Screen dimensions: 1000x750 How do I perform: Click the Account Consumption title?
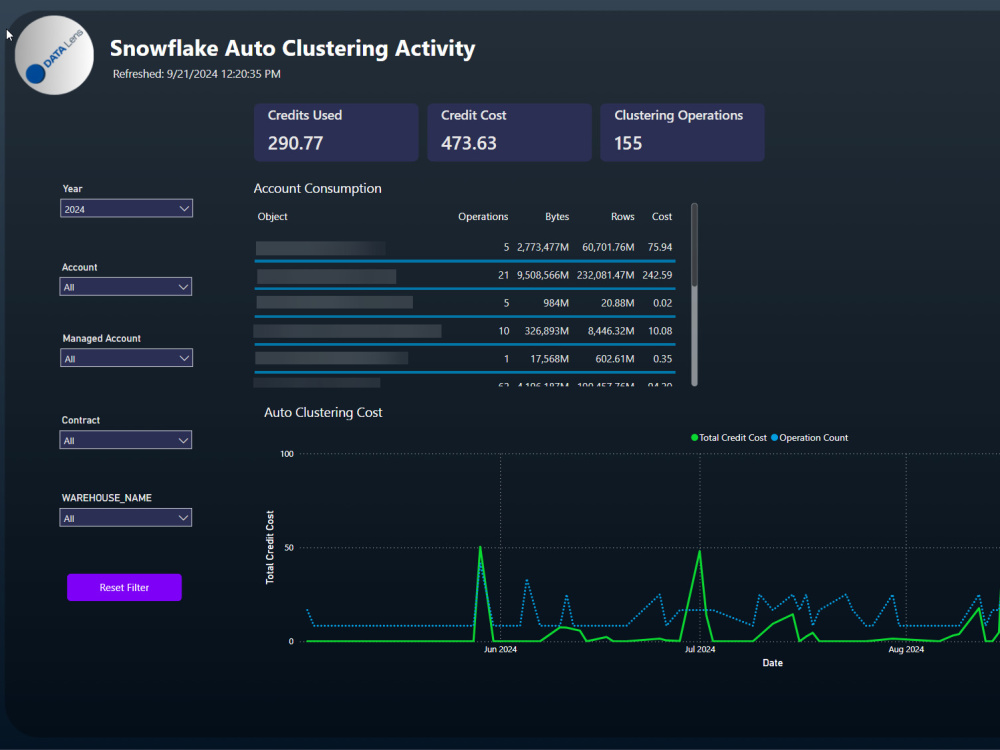tap(318, 188)
